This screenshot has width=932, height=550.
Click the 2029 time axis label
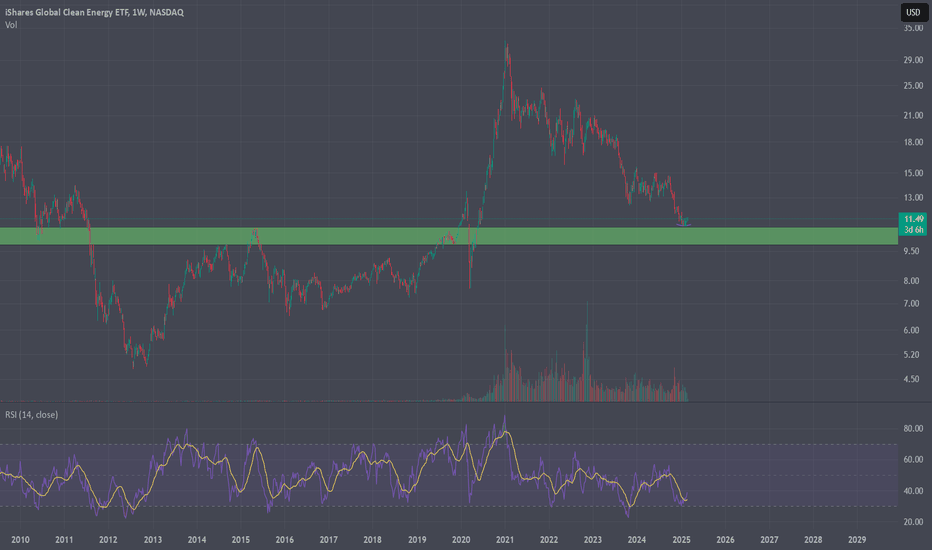click(x=857, y=540)
